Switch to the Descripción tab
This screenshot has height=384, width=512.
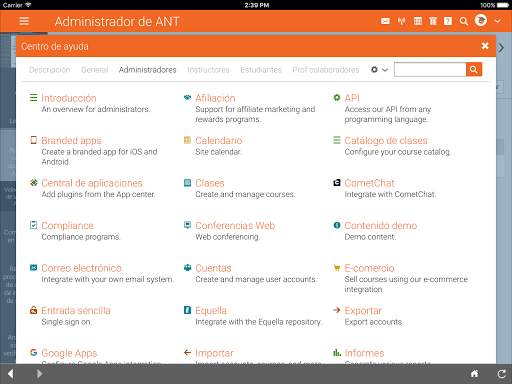50,70
